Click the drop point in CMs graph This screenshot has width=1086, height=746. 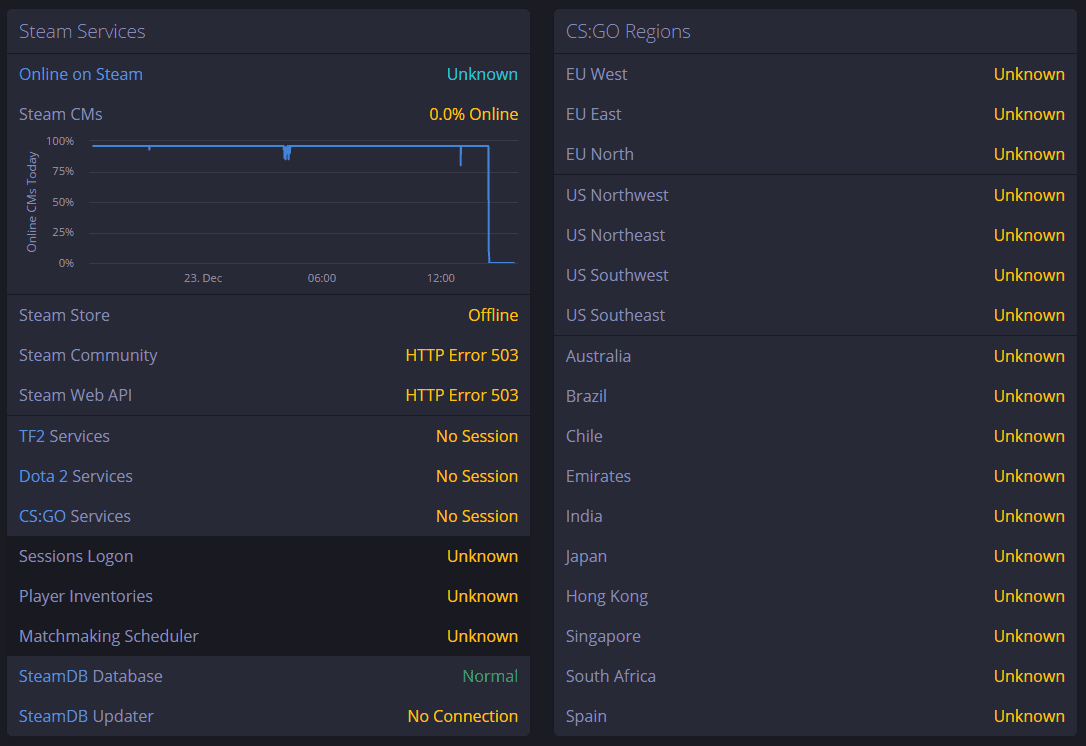488,205
